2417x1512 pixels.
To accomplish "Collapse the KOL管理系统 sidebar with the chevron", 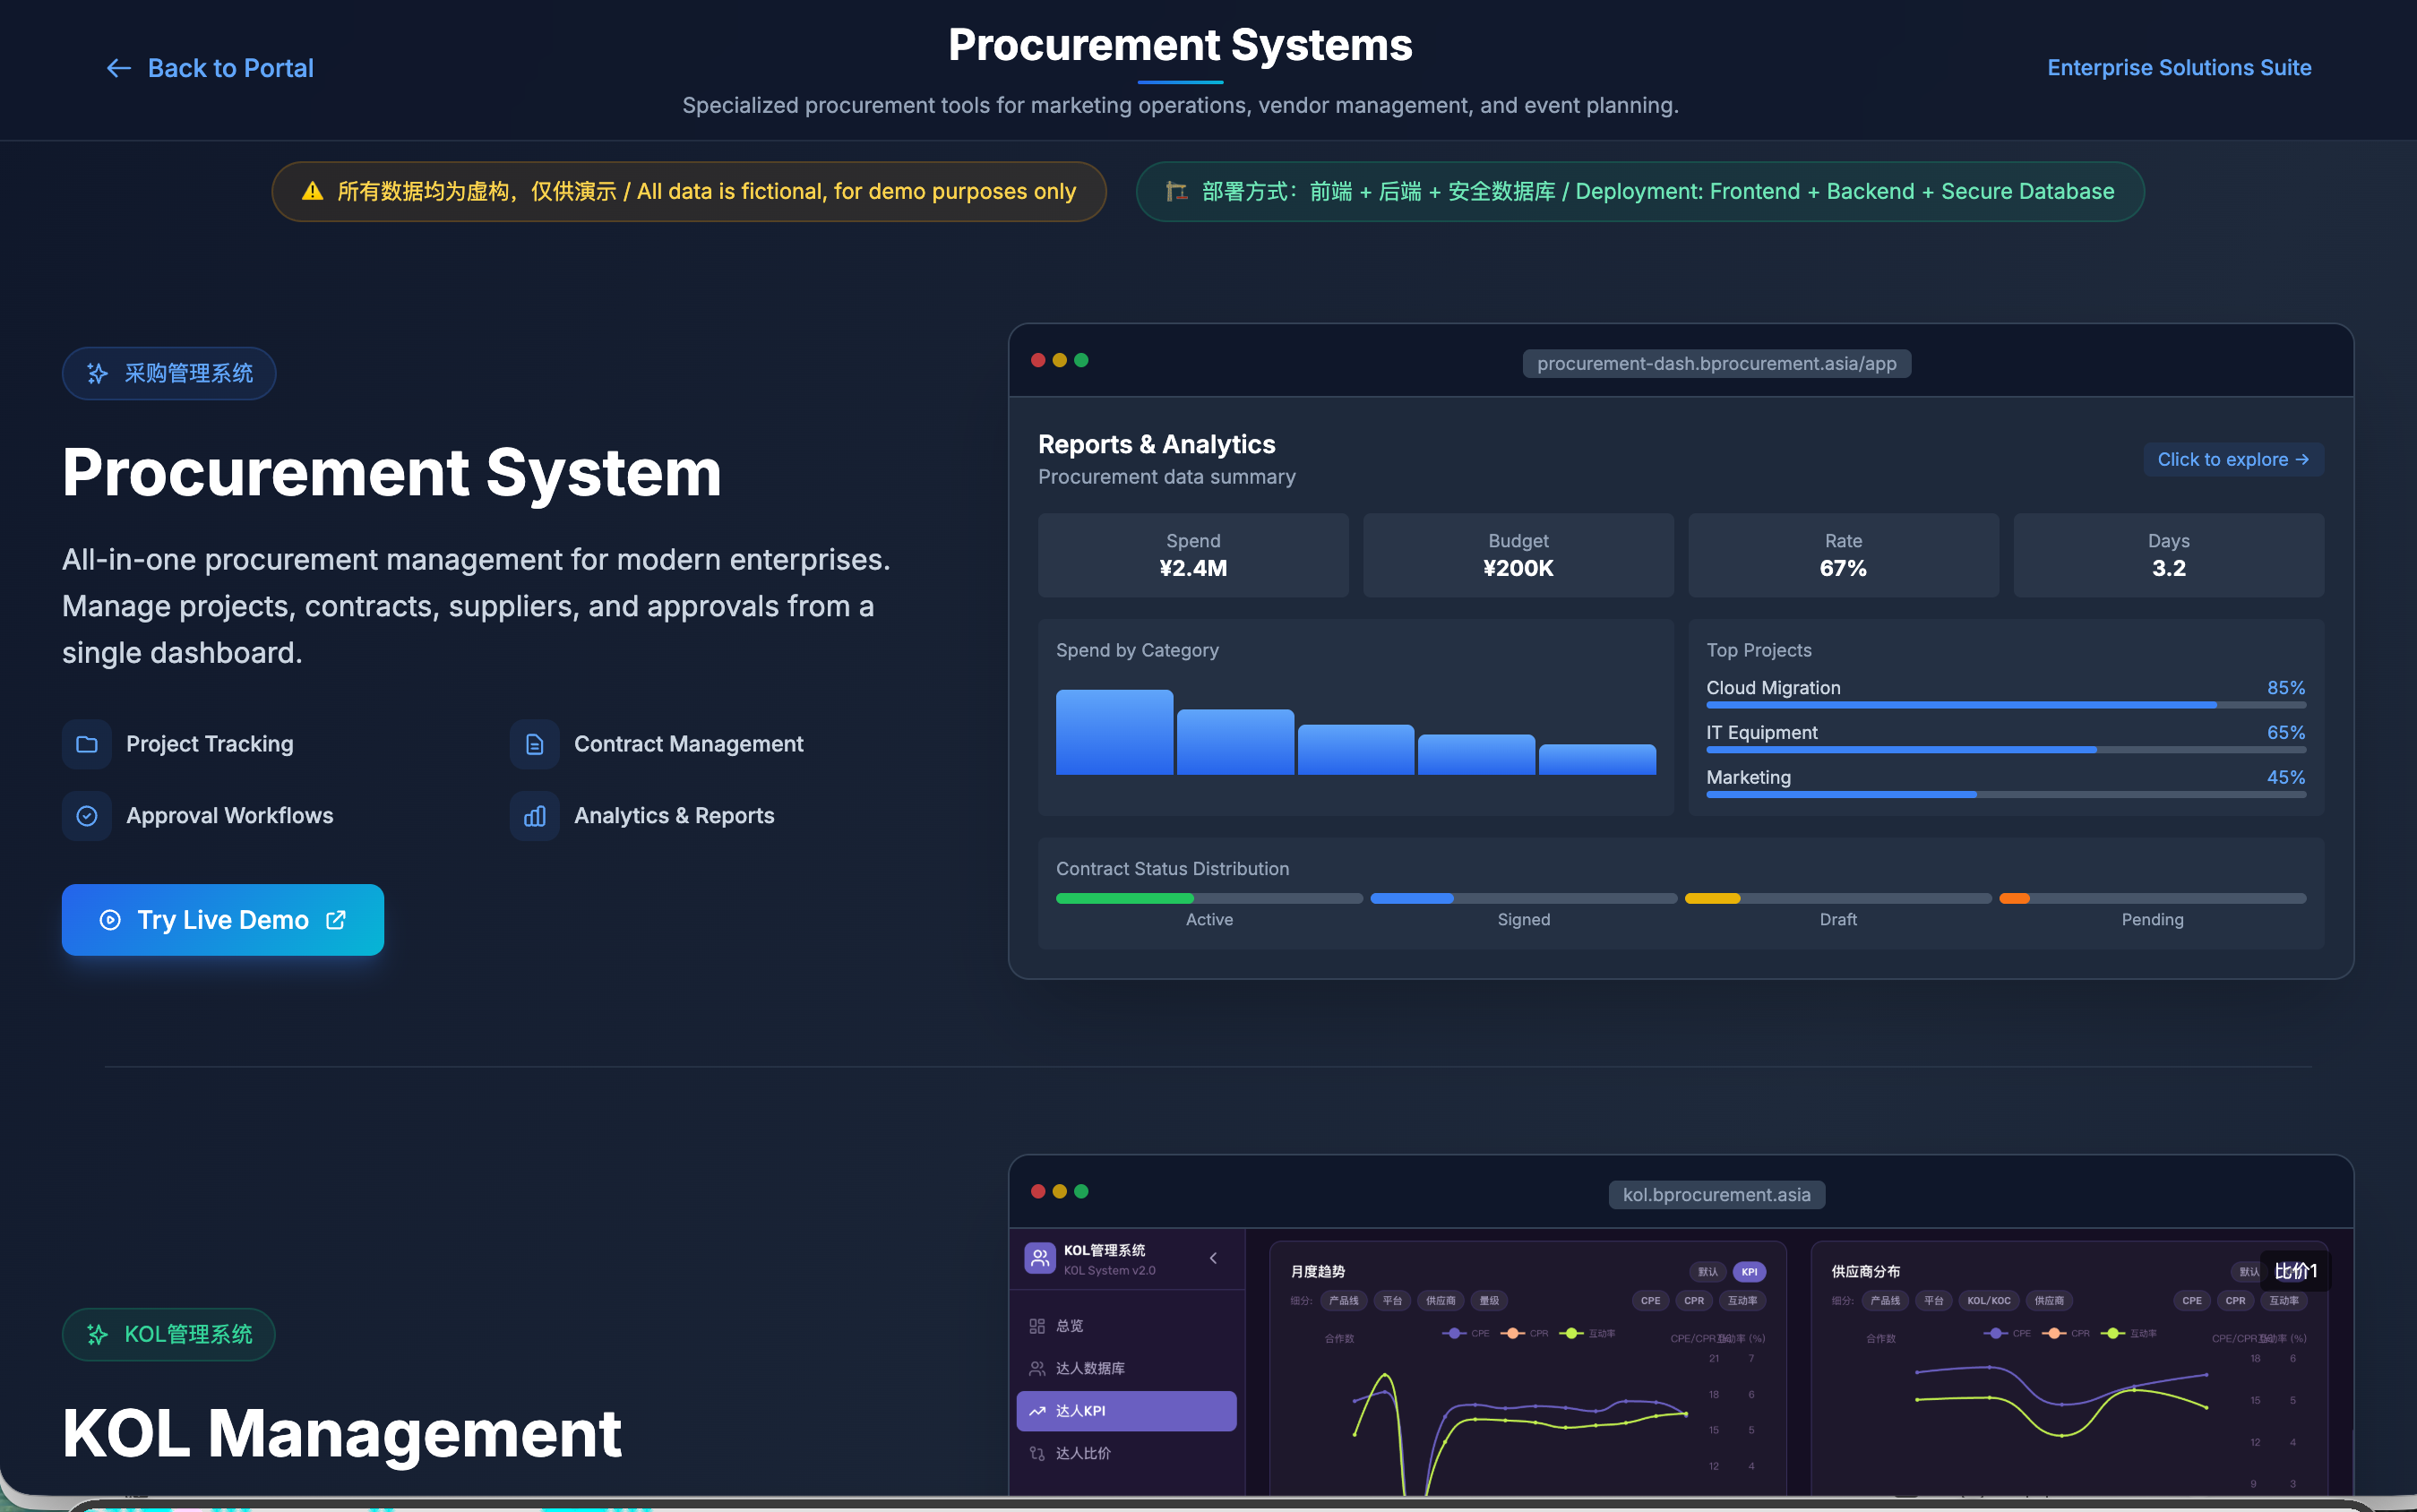I will tap(1213, 1258).
